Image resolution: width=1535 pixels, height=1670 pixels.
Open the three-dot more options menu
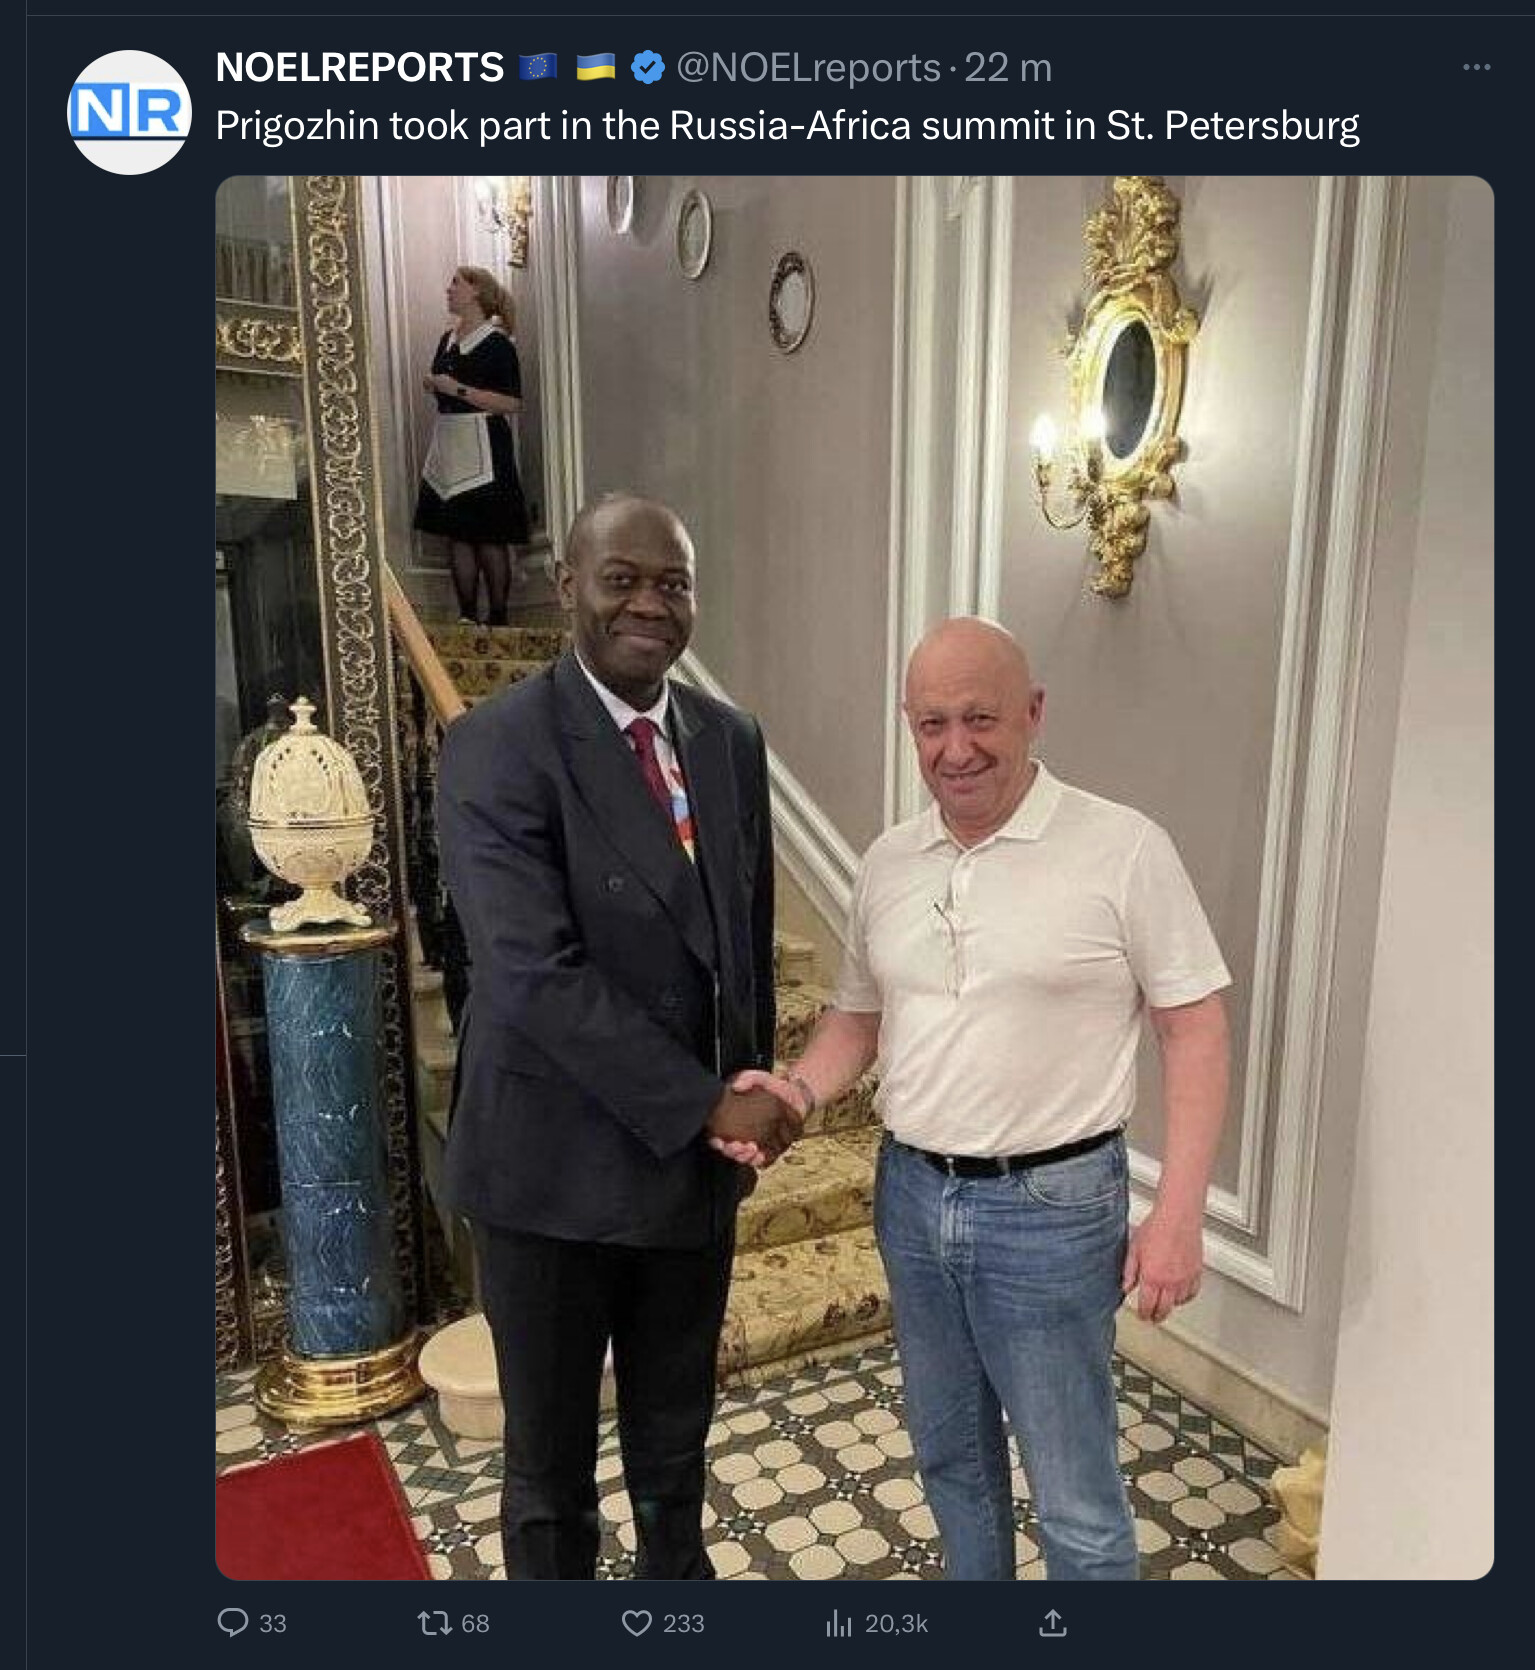tap(1476, 67)
